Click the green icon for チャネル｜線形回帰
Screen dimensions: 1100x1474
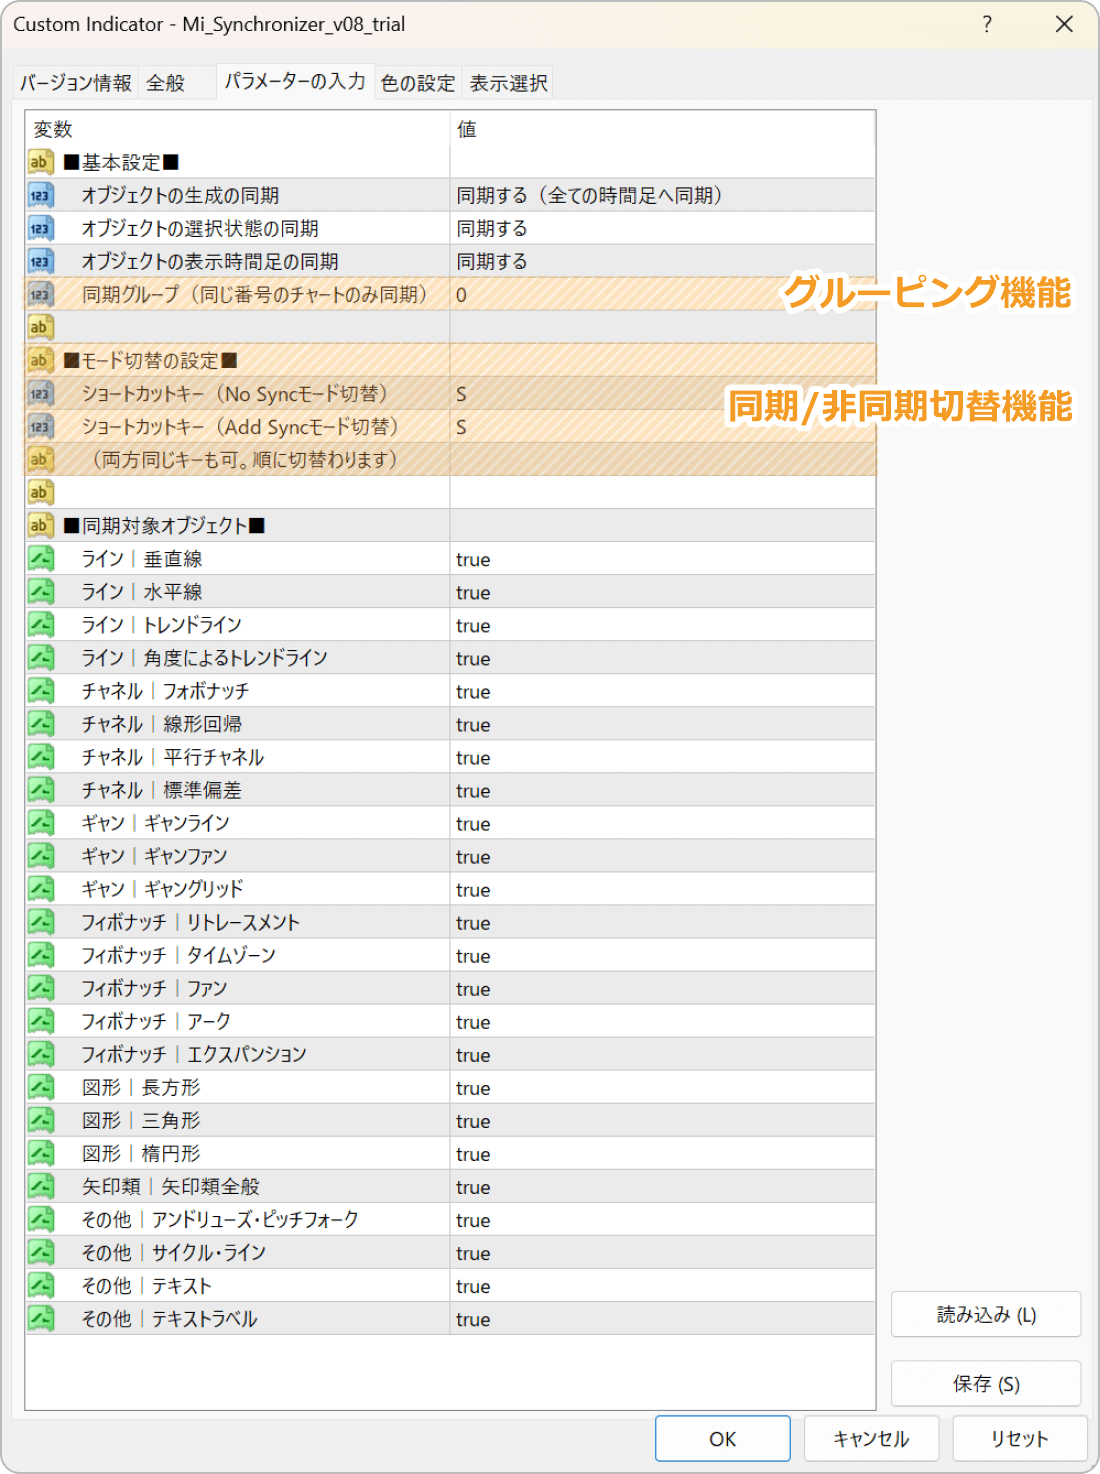[x=40, y=723]
